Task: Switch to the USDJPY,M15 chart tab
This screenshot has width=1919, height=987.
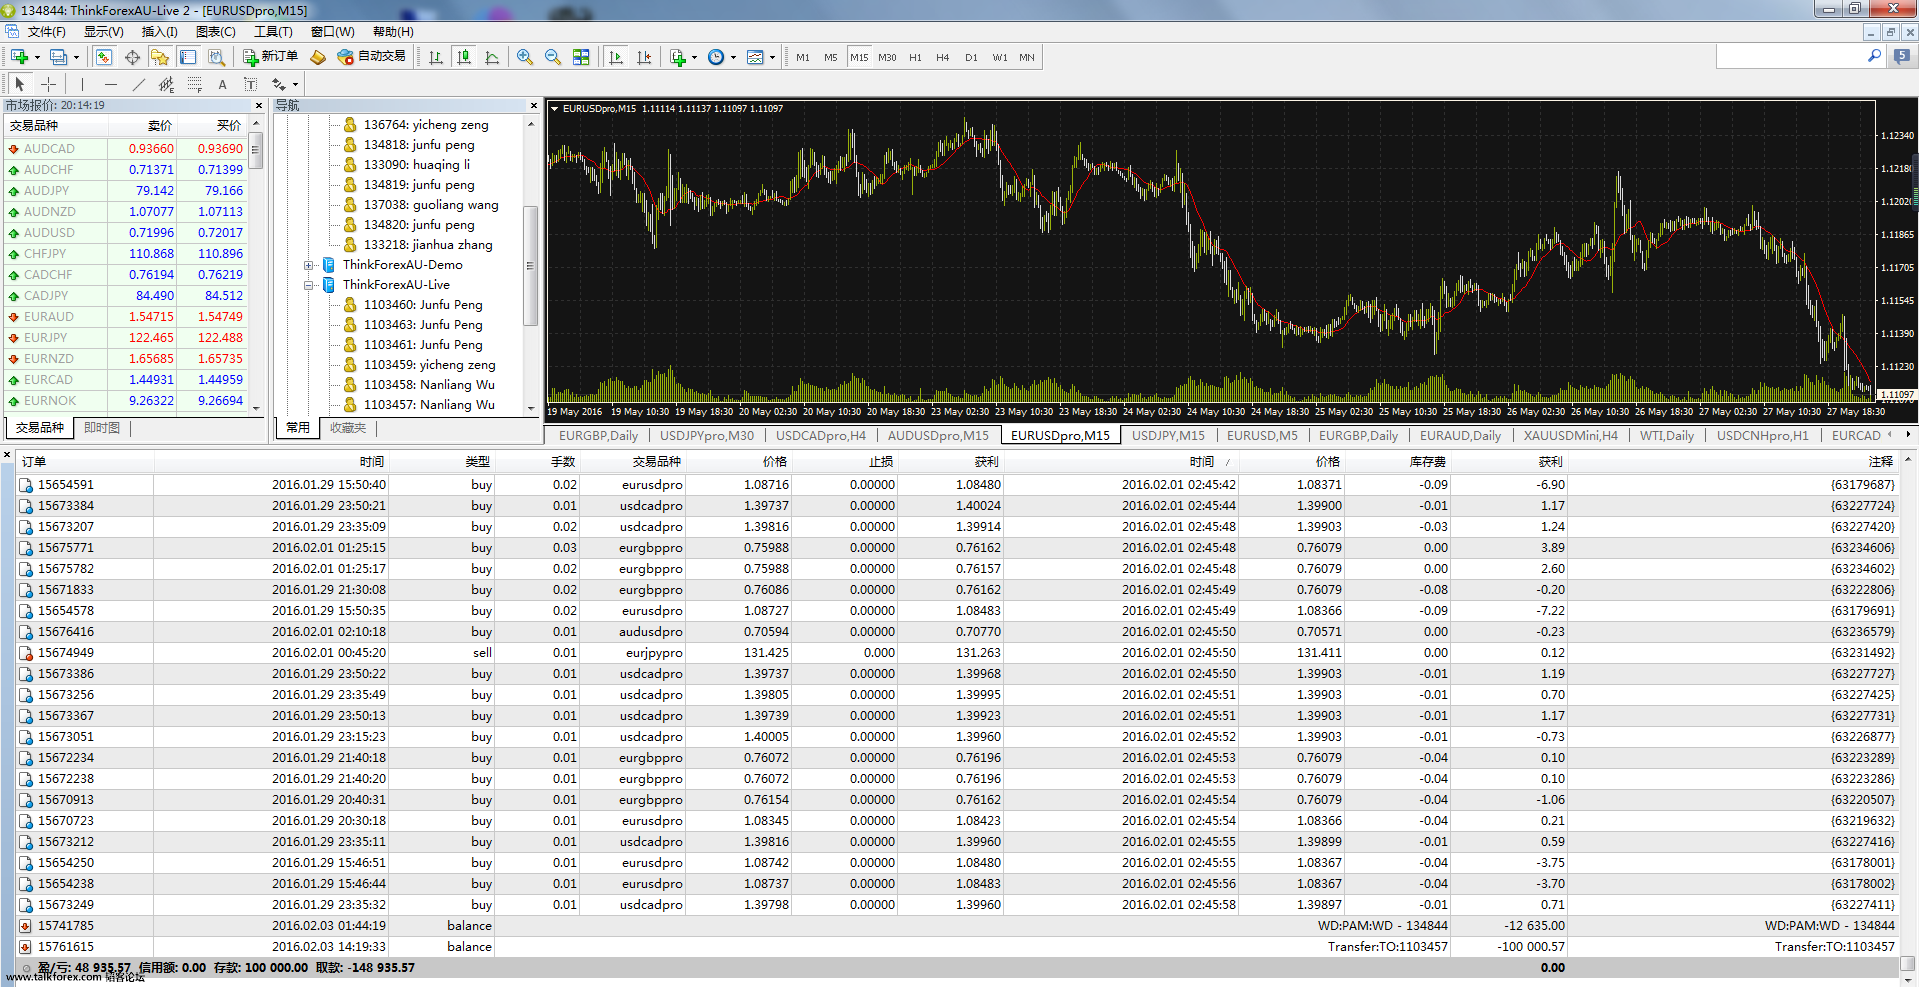Action: click(1168, 435)
